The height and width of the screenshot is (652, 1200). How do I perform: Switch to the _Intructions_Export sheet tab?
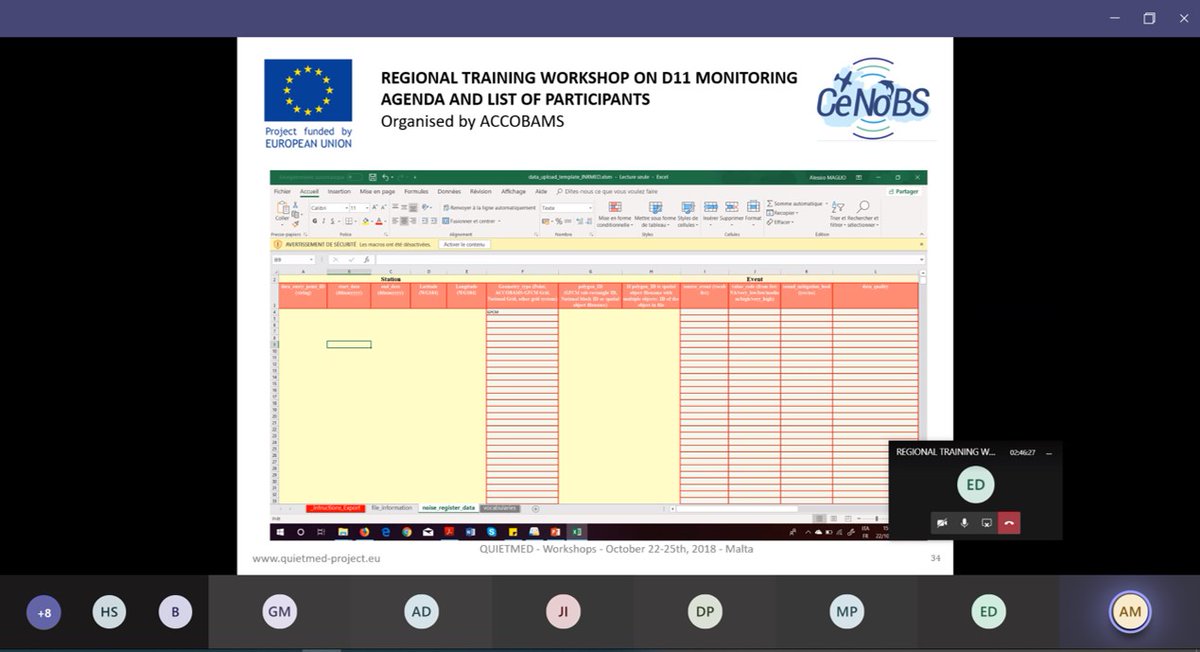pyautogui.click(x=335, y=508)
